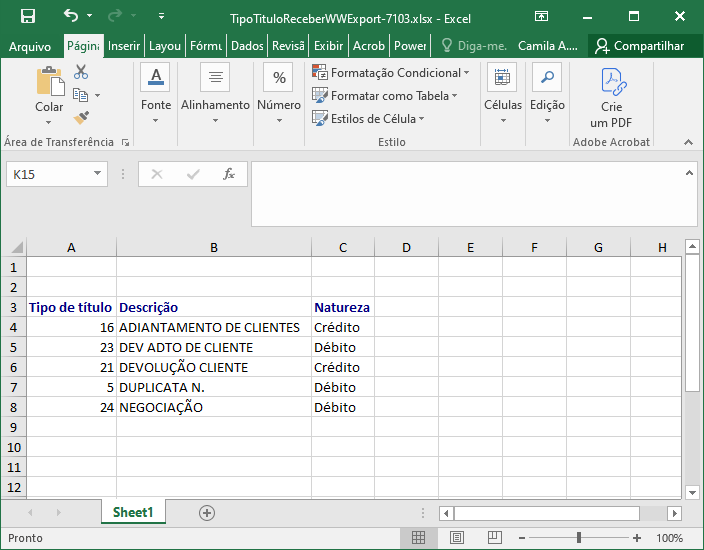Click the Format Painter brush icon
704x550 pixels.
click(x=81, y=118)
